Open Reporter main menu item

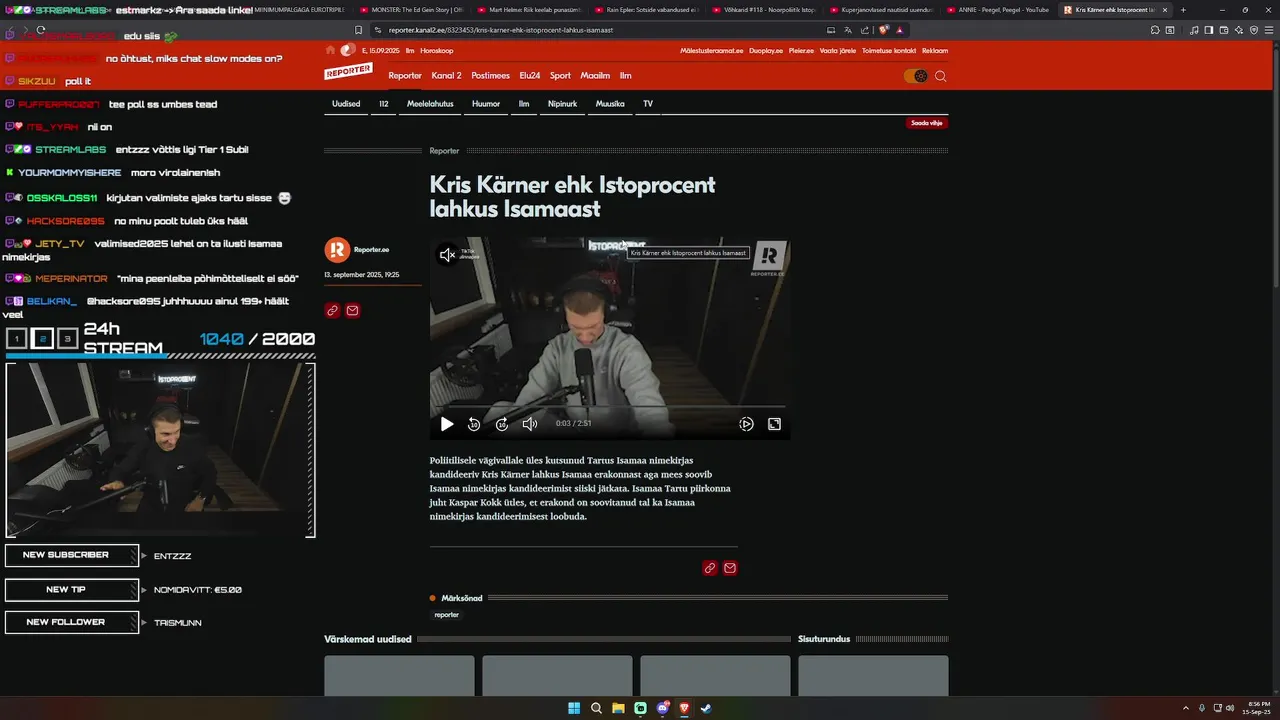click(x=405, y=76)
